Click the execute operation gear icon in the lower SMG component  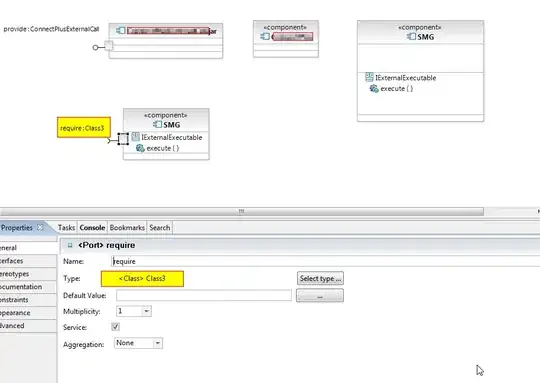[140, 148]
